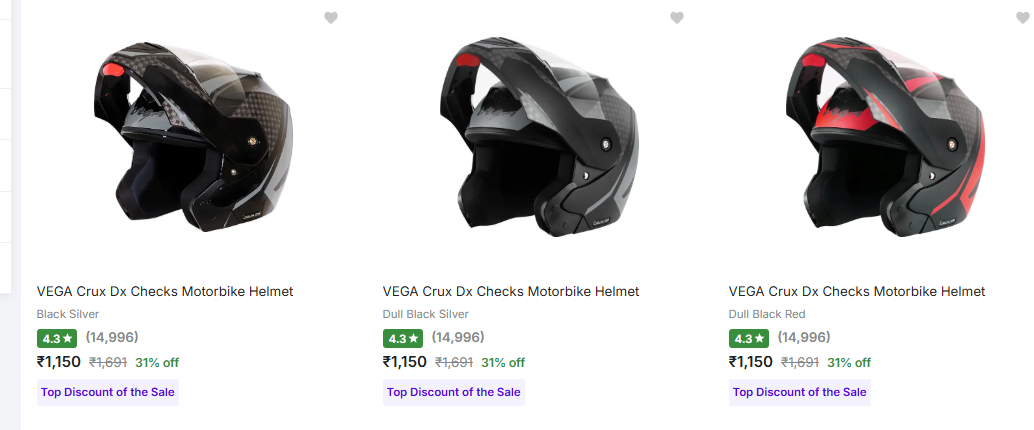This screenshot has height=430, width=1034.
Task: Open VEGA Crux Dx title above Black Silver
Action: tap(165, 292)
